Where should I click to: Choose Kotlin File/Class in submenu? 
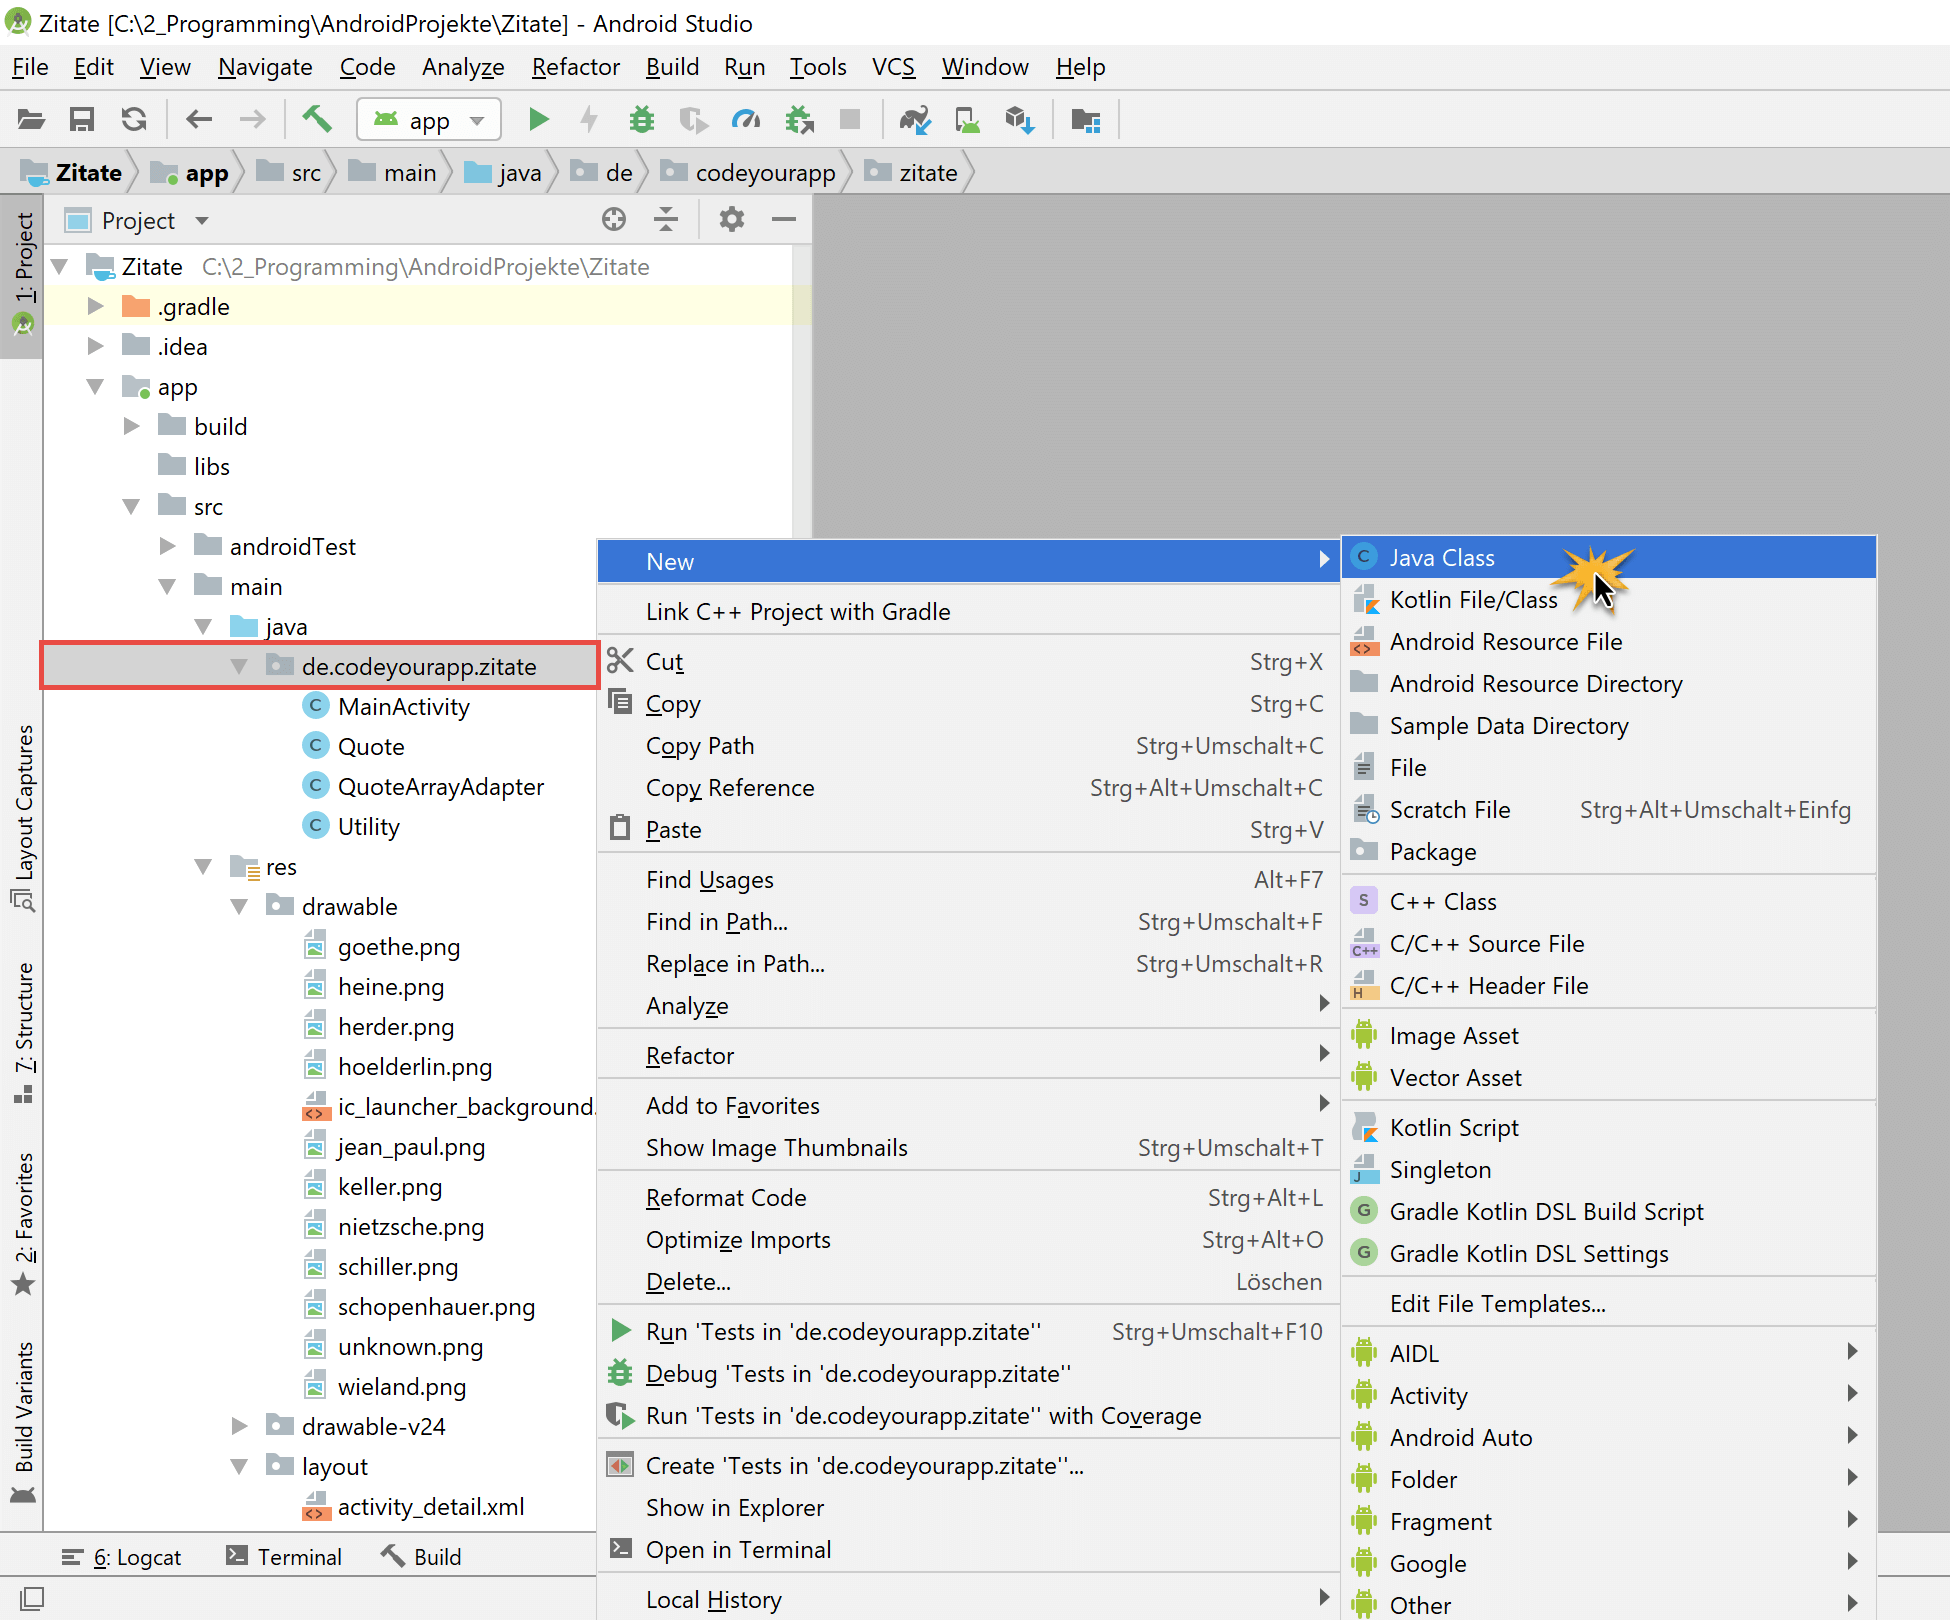click(1608, 599)
